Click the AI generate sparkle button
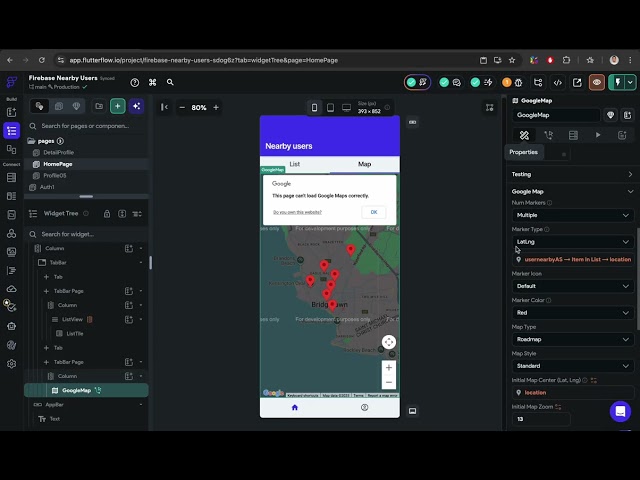 tap(136, 107)
